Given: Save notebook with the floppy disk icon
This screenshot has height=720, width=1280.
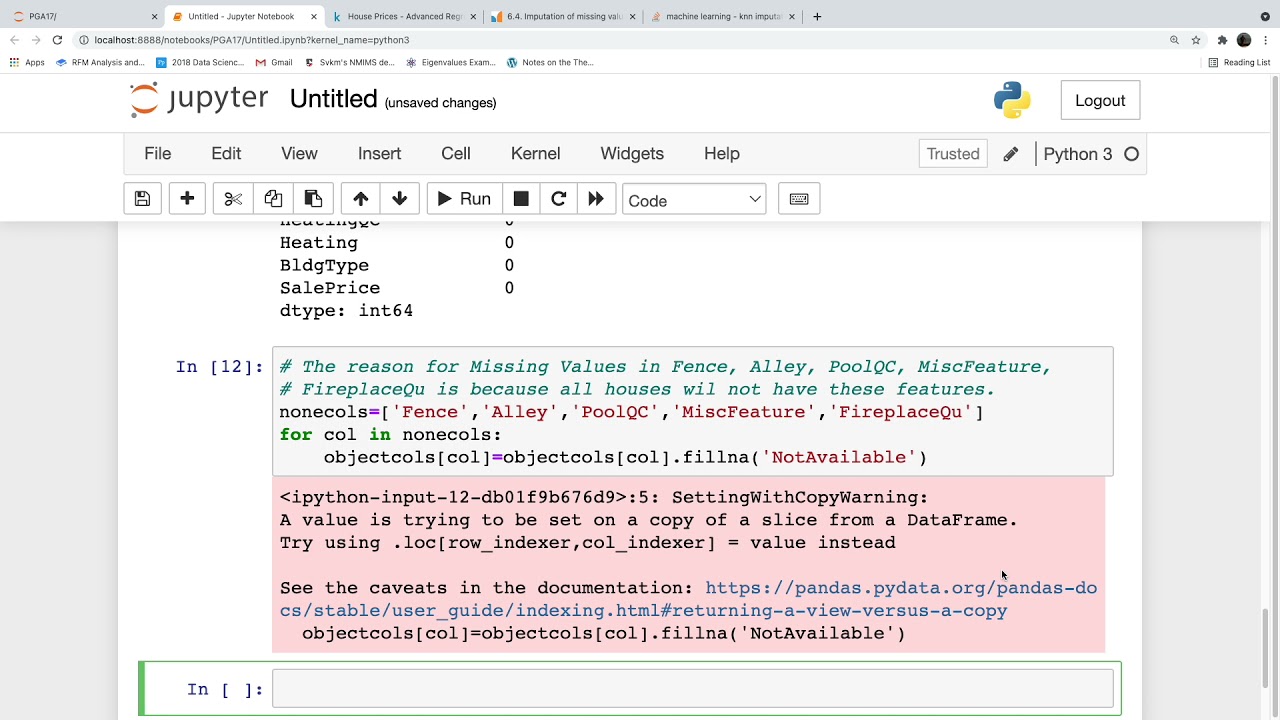Looking at the screenshot, I should (142, 199).
